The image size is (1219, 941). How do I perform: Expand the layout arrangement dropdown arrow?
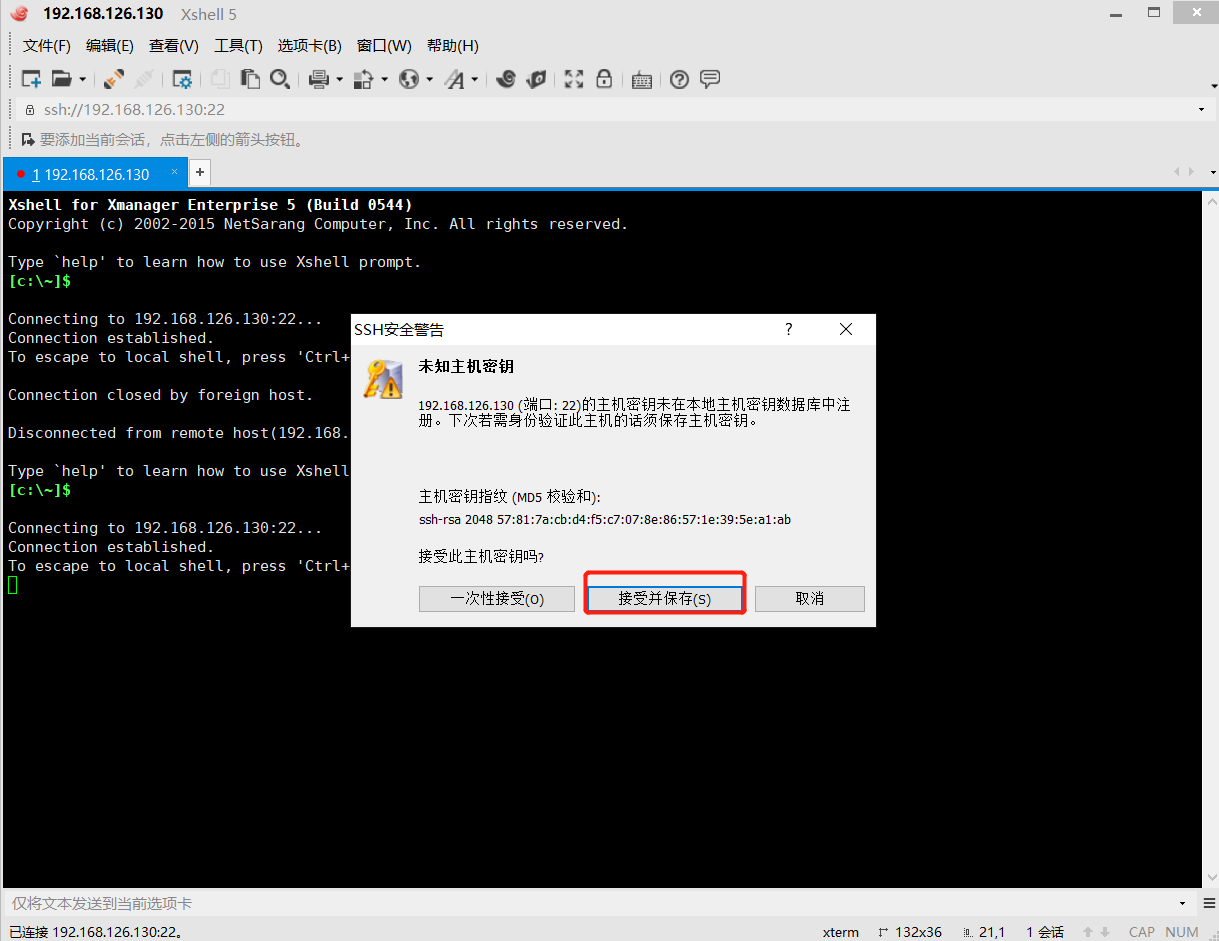(385, 80)
